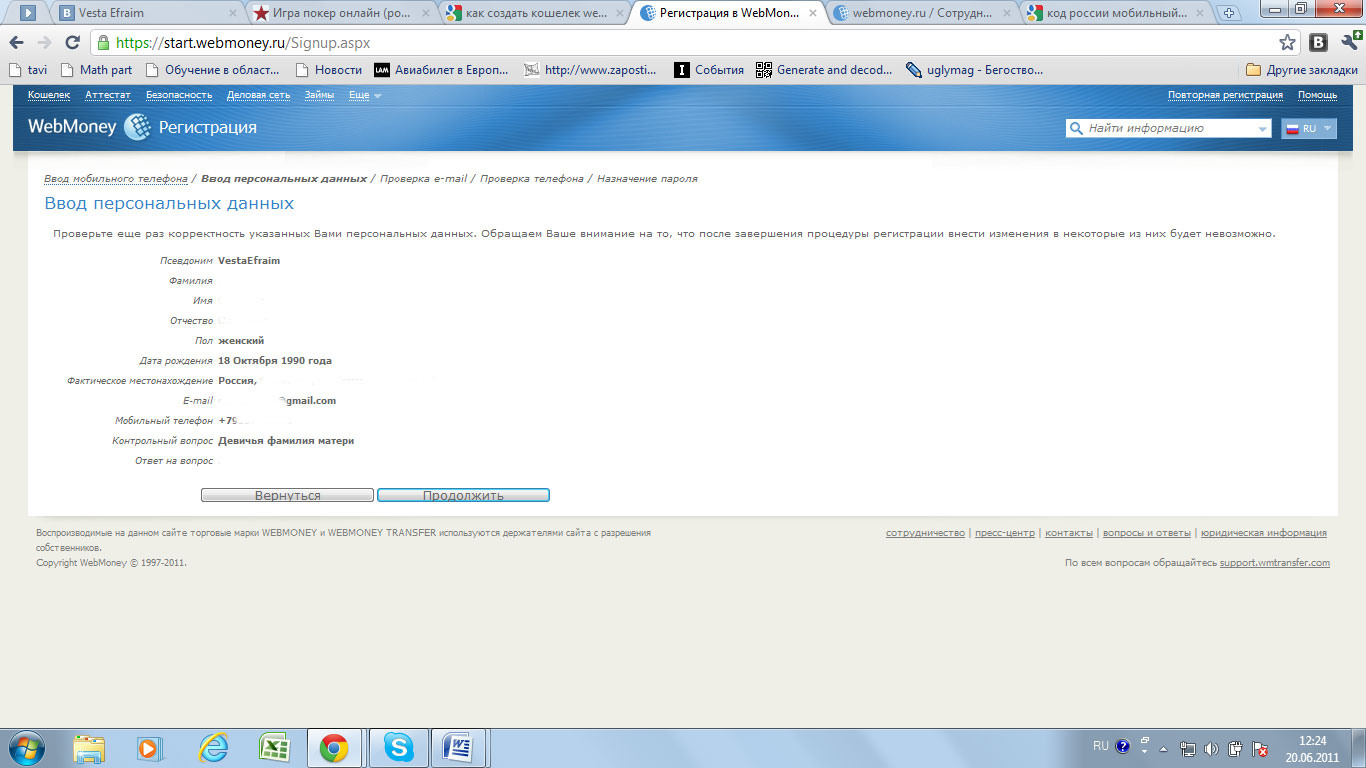Open a new browser tab
1366x768 pixels.
[x=1230, y=13]
